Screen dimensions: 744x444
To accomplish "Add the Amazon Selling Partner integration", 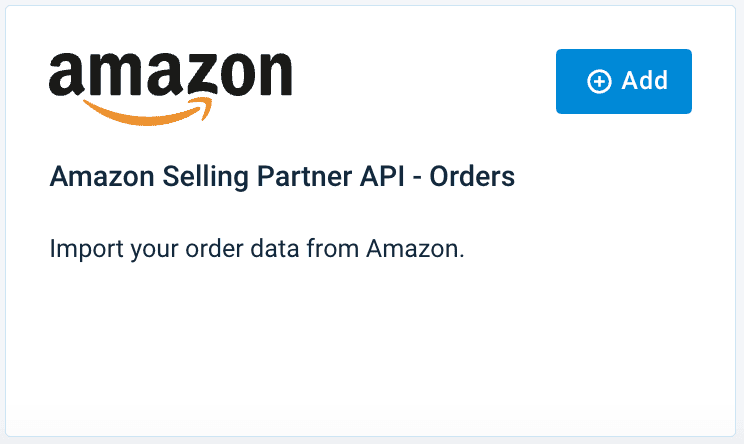I will 624,81.
